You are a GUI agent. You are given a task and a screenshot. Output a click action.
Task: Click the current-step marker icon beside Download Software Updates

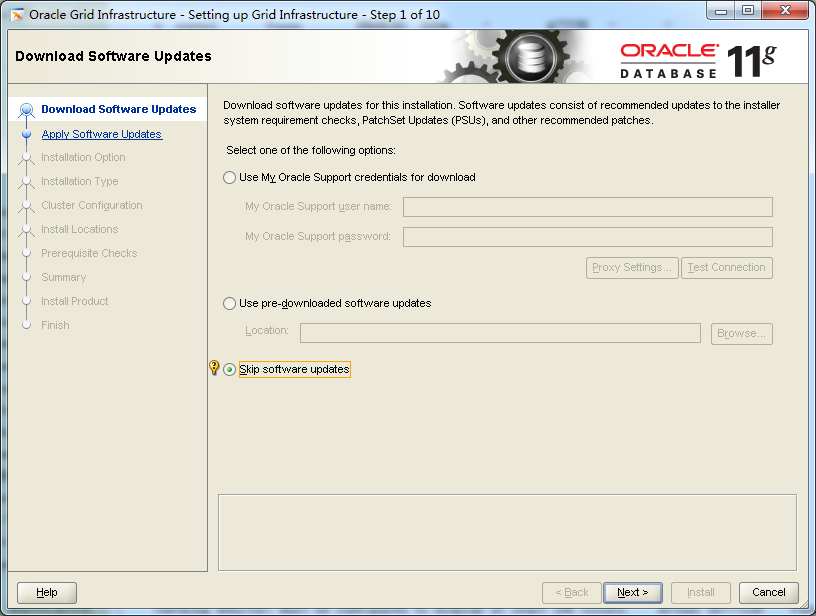pyautogui.click(x=27, y=110)
